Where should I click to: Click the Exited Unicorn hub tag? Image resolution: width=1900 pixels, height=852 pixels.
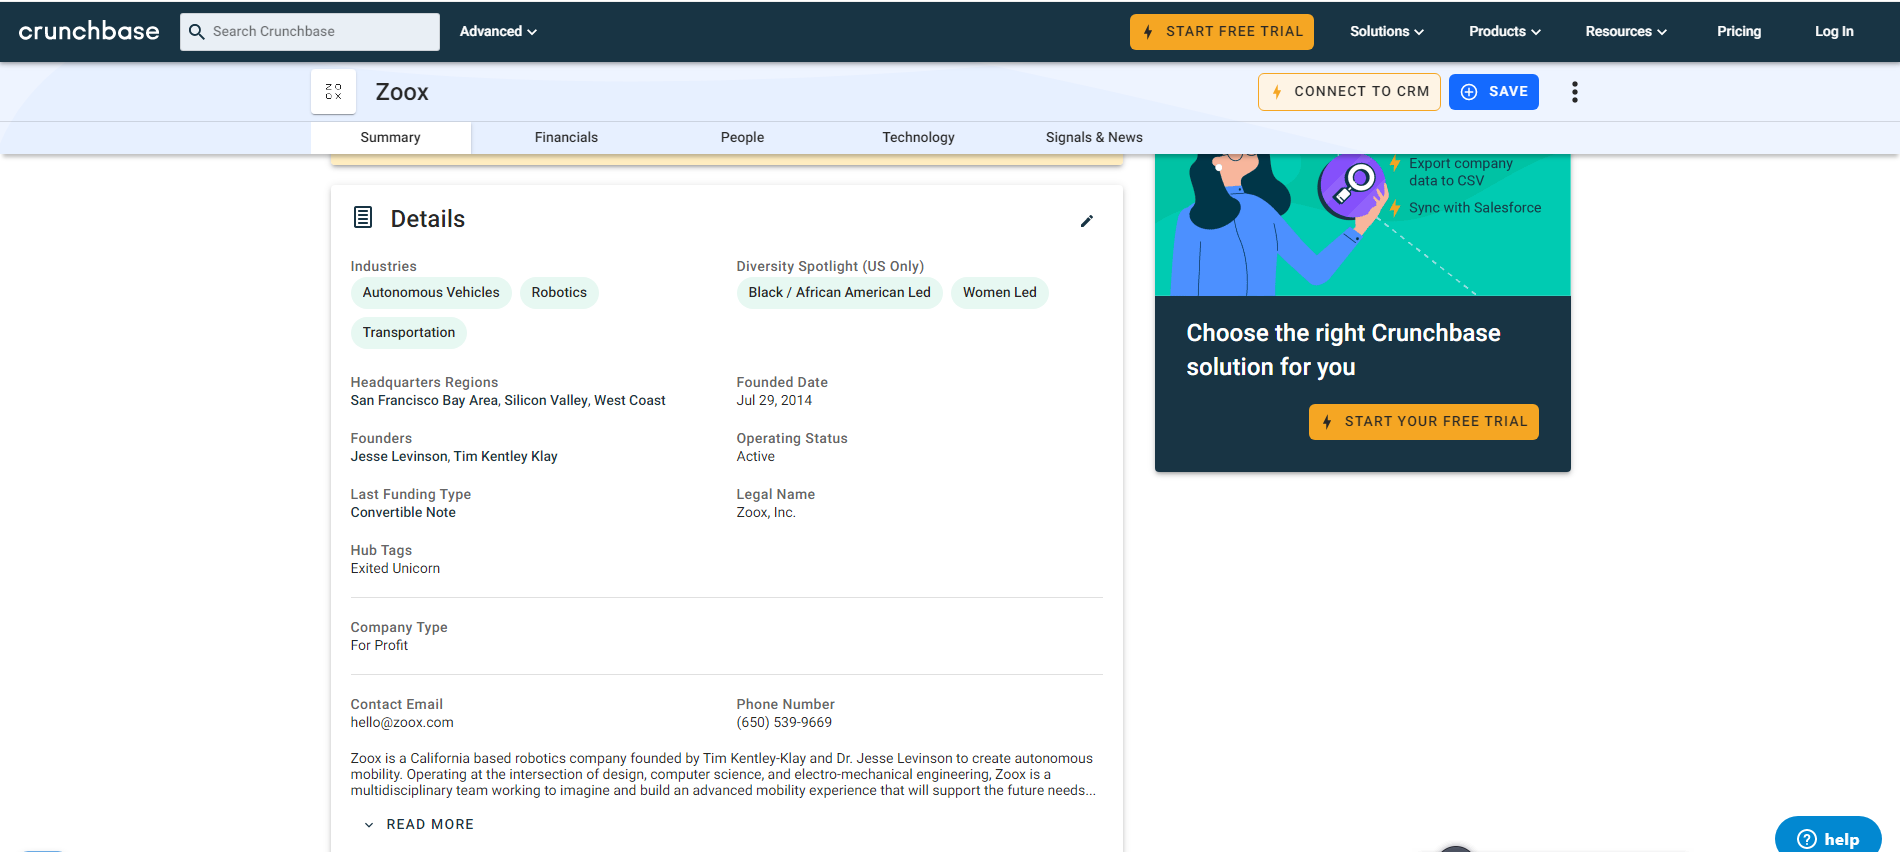point(395,569)
